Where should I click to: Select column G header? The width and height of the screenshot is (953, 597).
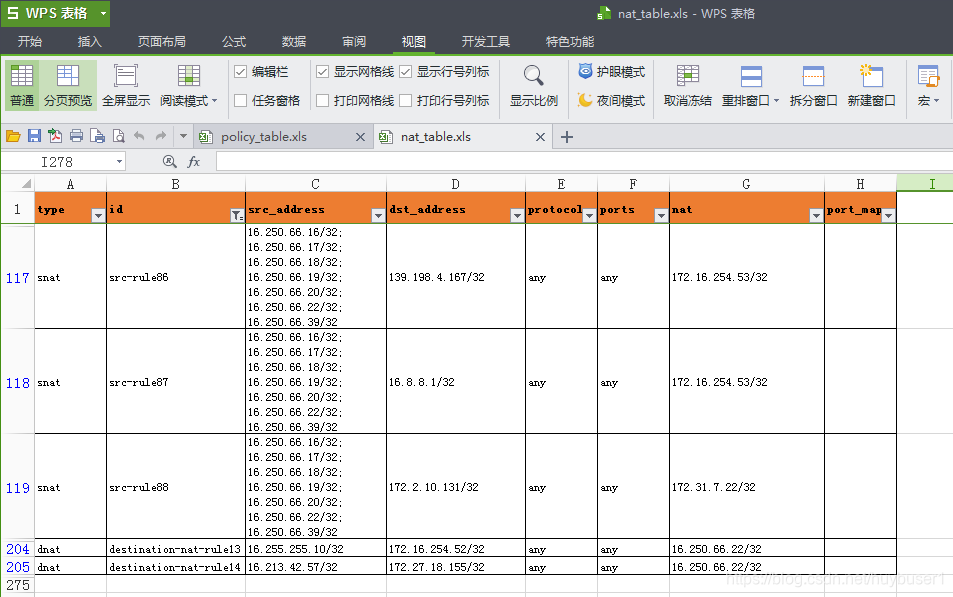(x=746, y=184)
